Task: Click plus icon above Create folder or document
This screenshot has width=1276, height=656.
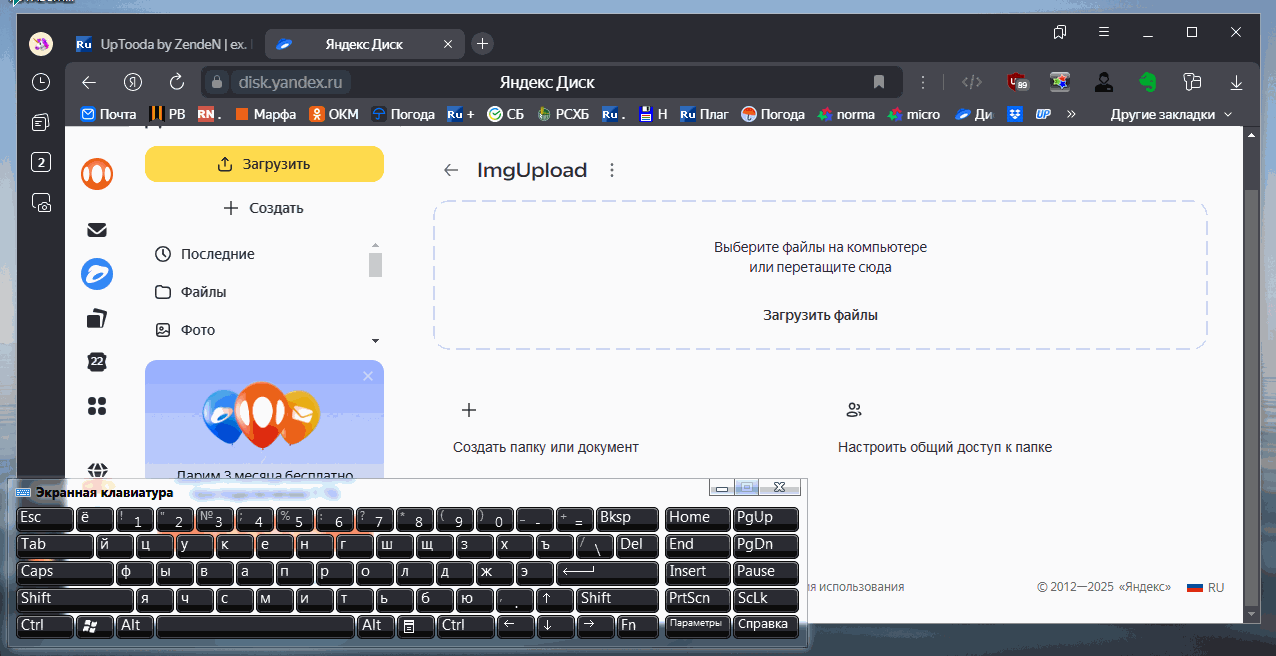Action: tap(468, 410)
